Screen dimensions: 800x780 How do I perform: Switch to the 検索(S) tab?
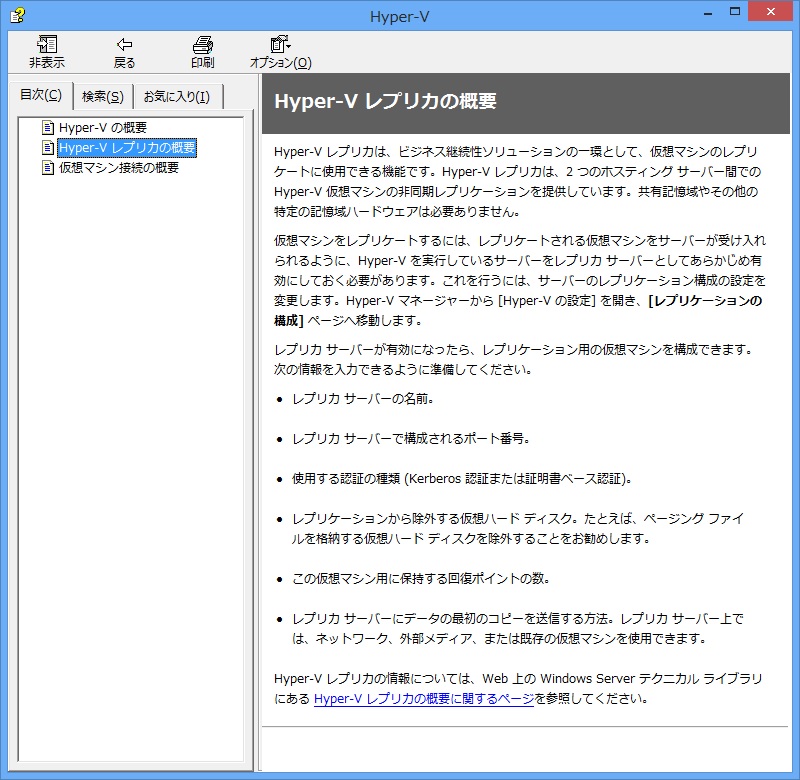pyautogui.click(x=103, y=96)
